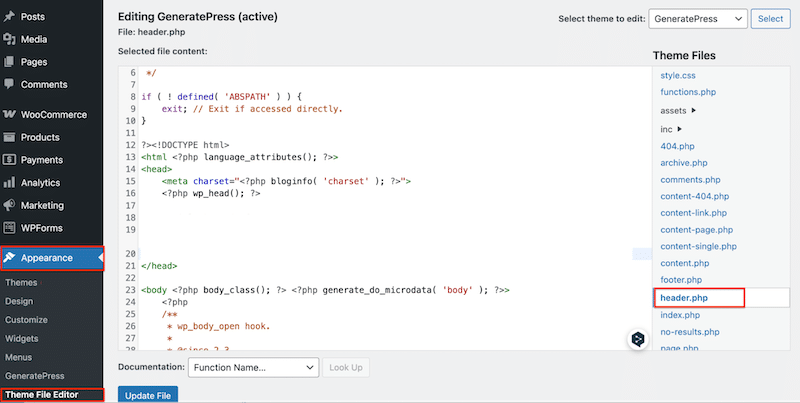Screen dimensions: 800x403
Task: Open functions.php theme file
Action: pos(688,92)
